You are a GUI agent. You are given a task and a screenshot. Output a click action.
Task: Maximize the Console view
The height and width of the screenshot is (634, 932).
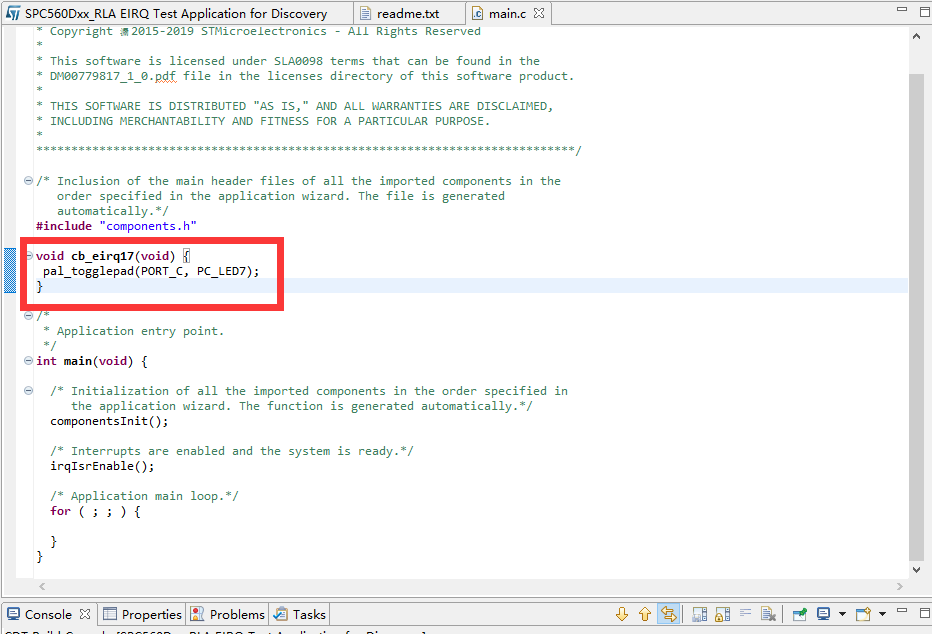point(925,613)
